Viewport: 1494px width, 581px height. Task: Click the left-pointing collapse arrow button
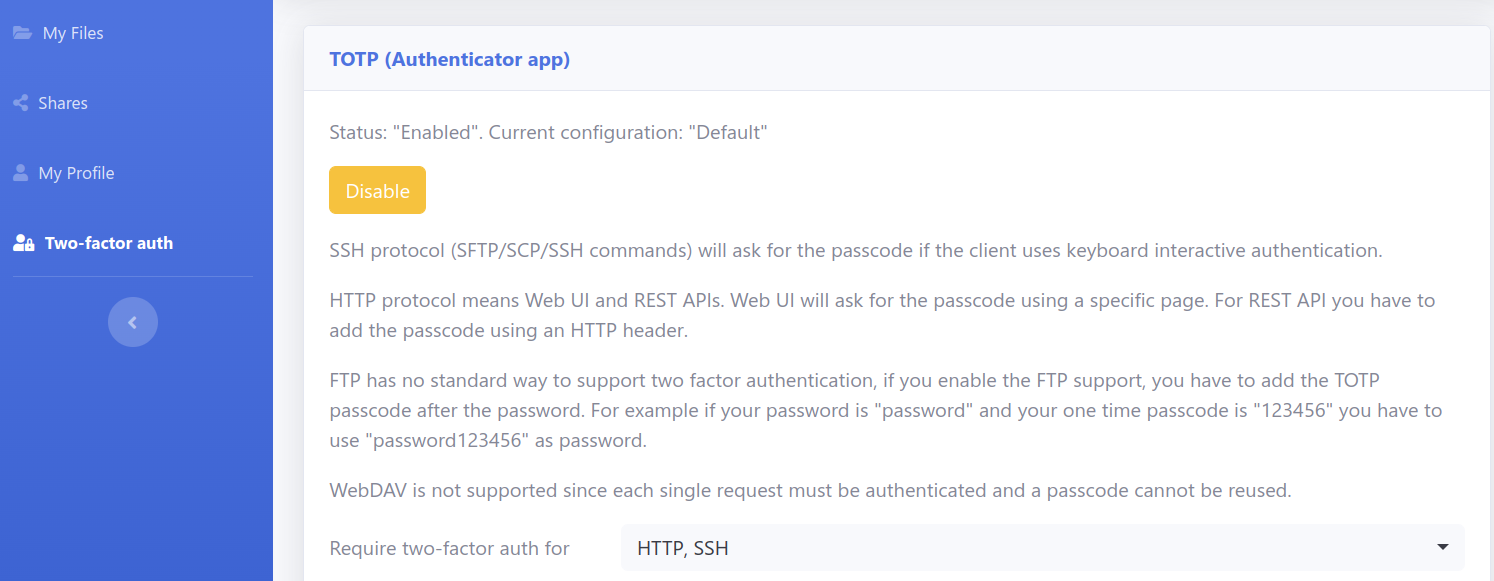(x=132, y=321)
